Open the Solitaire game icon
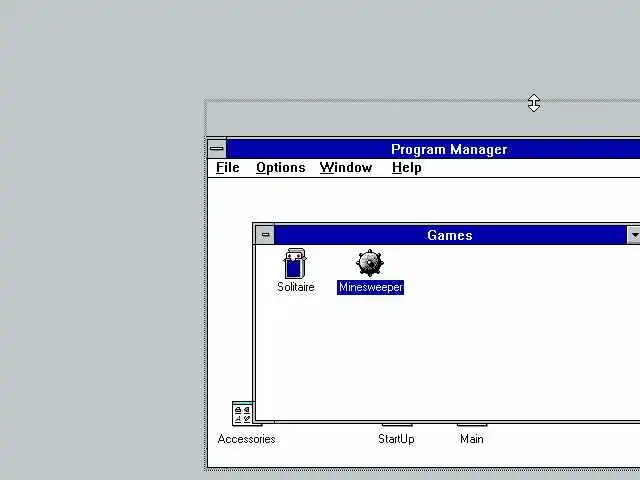 295,263
